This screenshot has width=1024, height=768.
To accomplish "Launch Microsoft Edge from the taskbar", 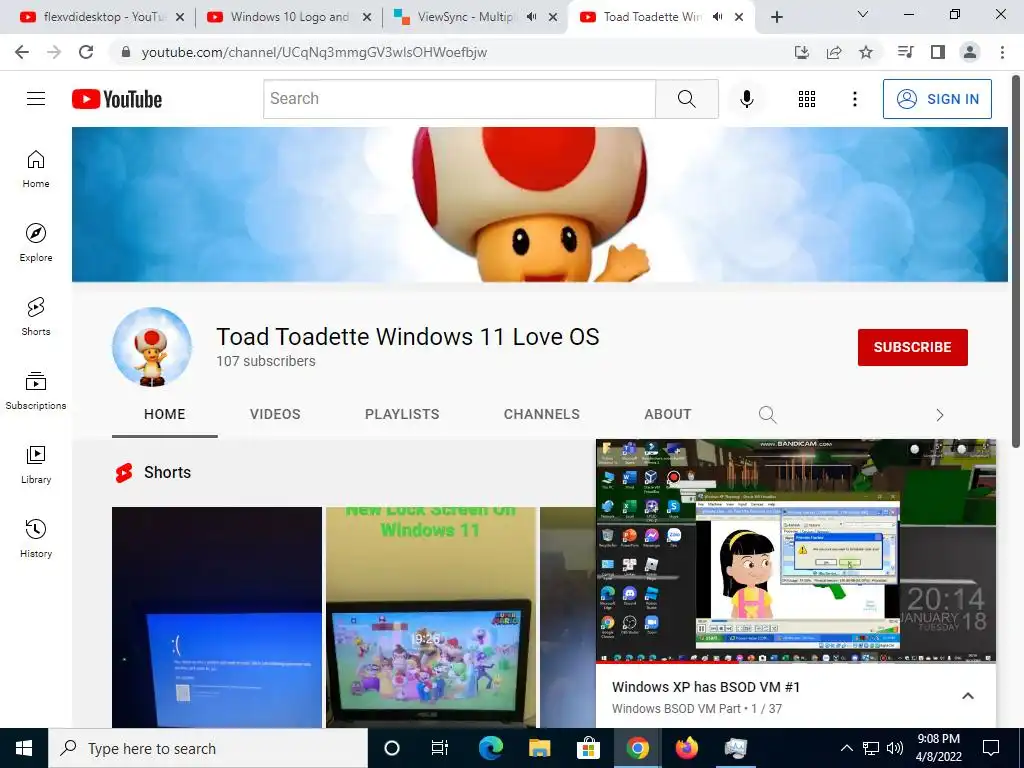I will tap(490, 748).
